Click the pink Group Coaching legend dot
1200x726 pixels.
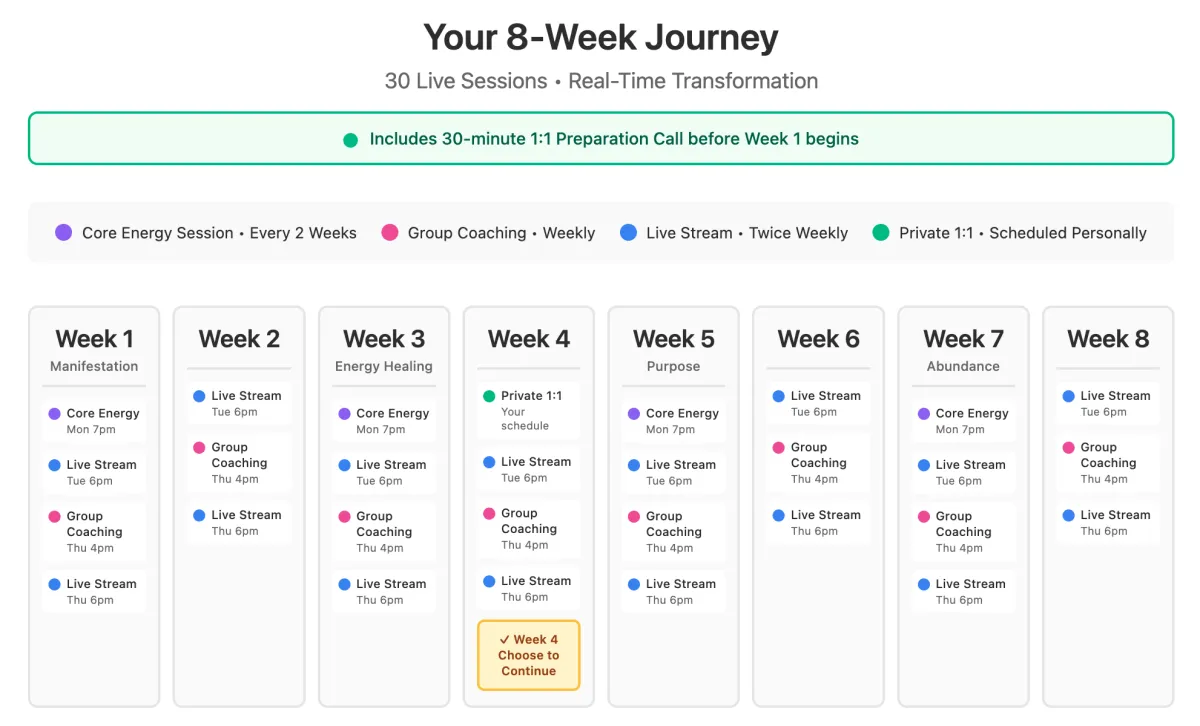point(390,233)
